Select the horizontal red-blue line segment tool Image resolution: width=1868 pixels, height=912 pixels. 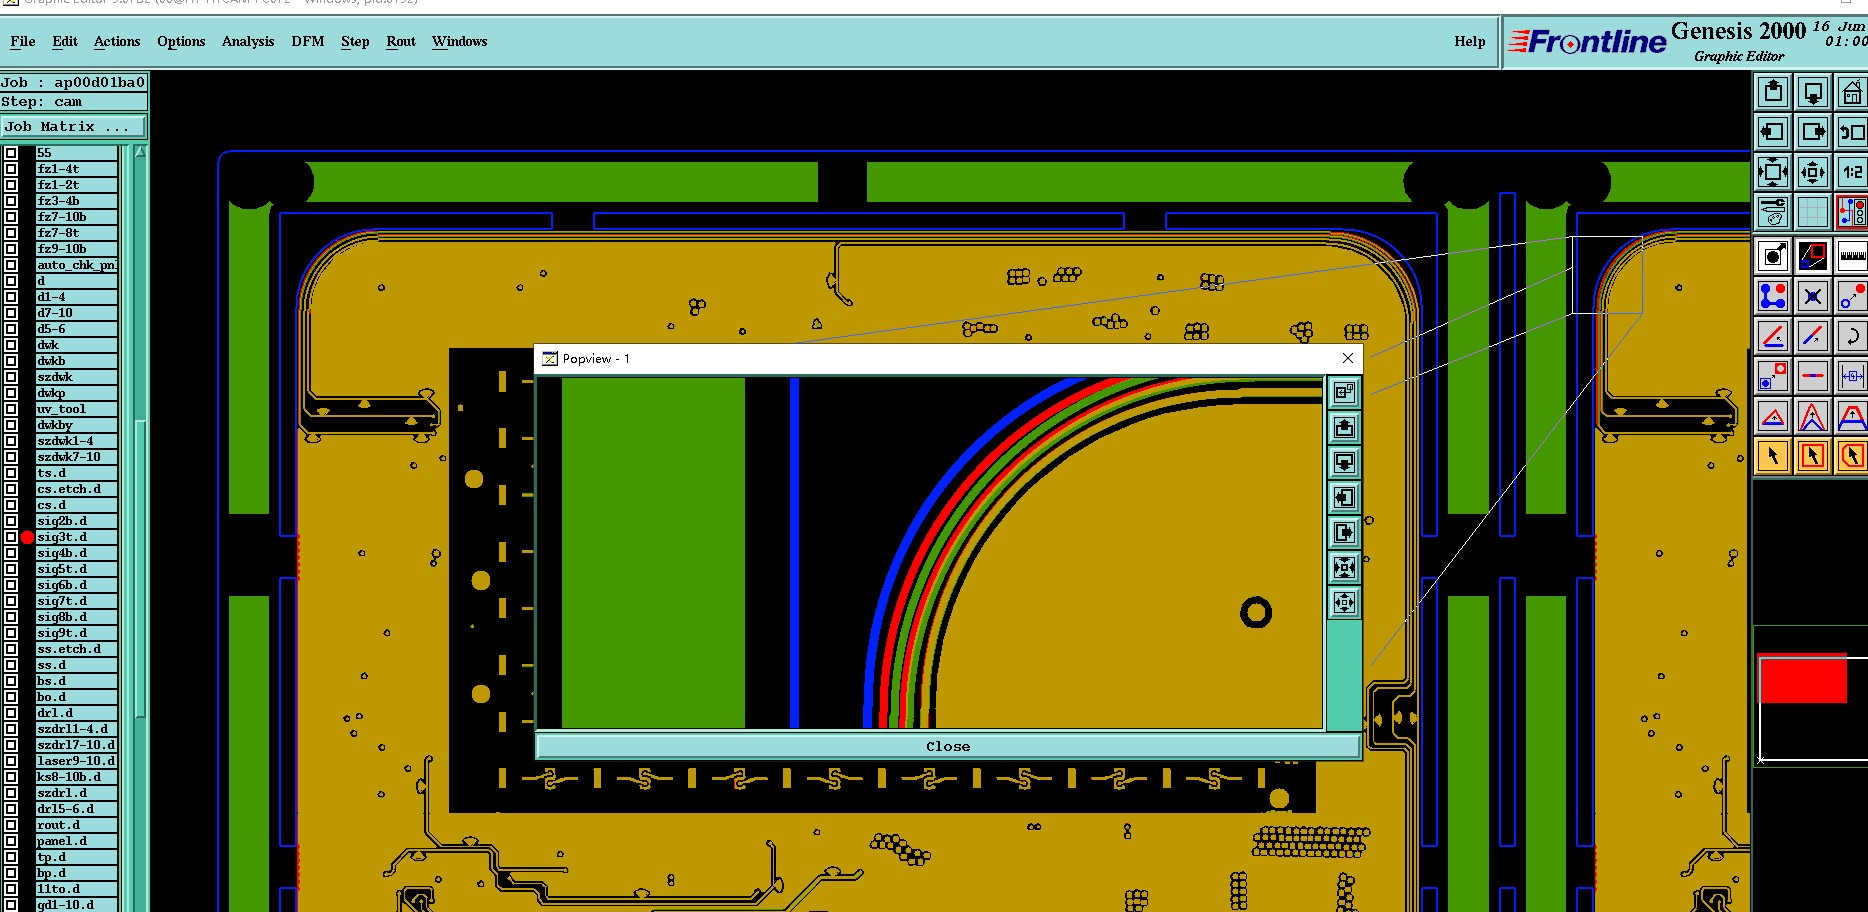pos(1813,376)
